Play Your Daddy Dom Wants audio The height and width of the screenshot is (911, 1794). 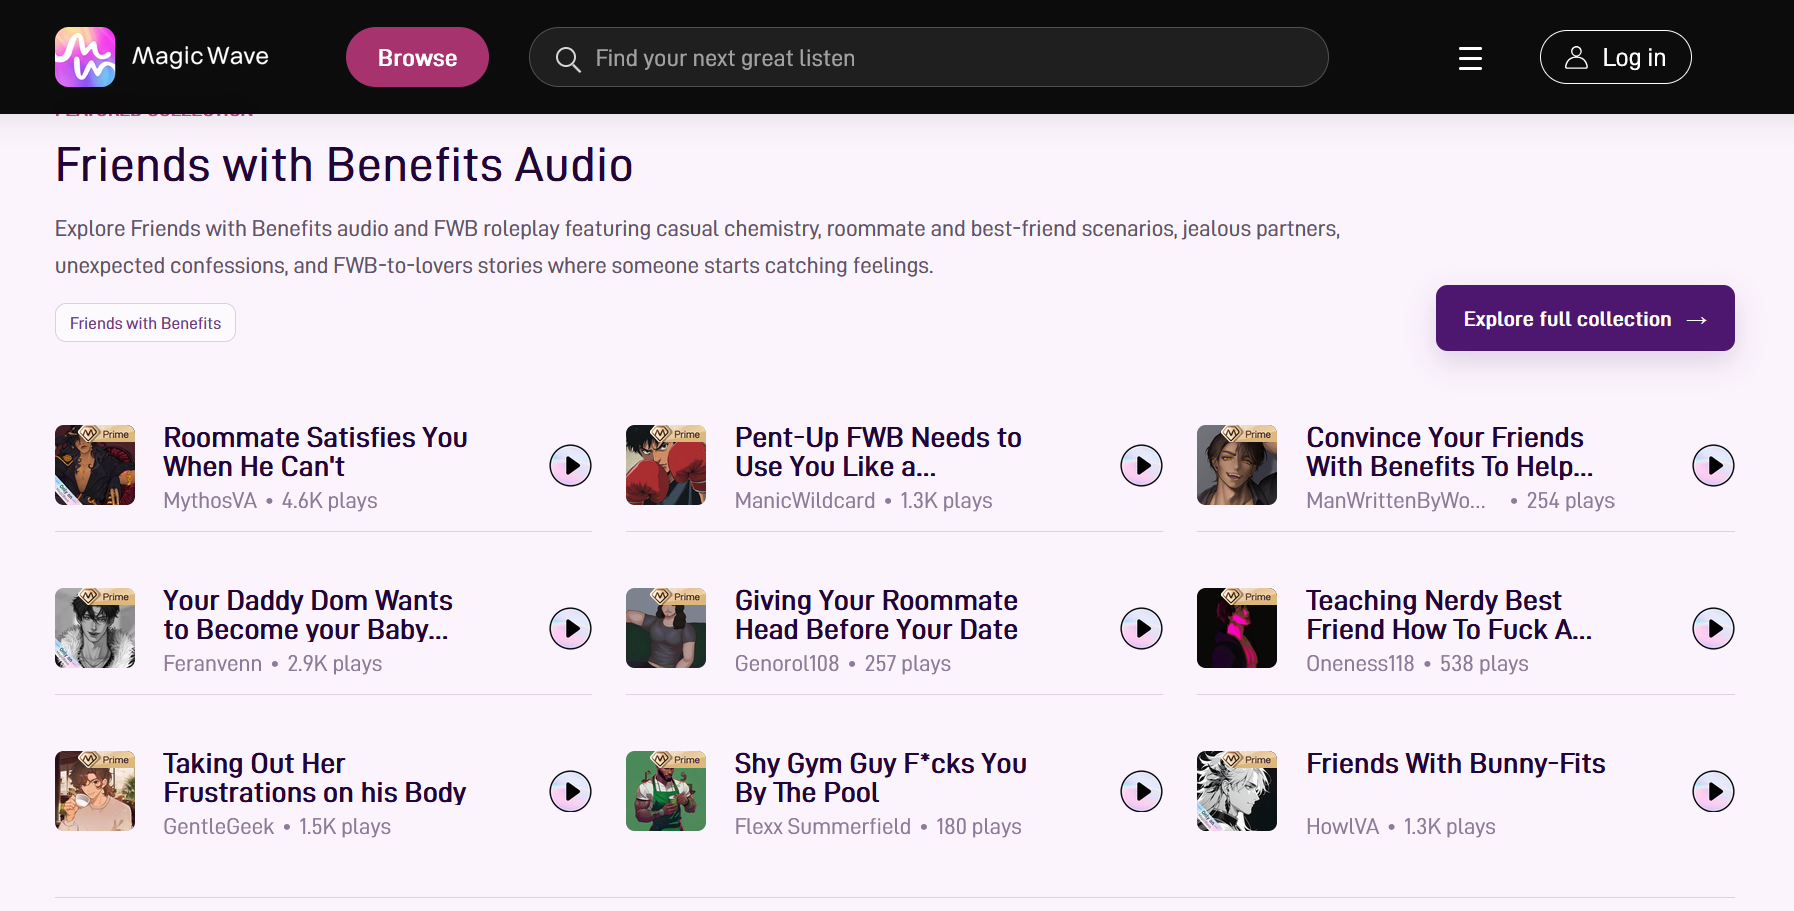pyautogui.click(x=571, y=628)
